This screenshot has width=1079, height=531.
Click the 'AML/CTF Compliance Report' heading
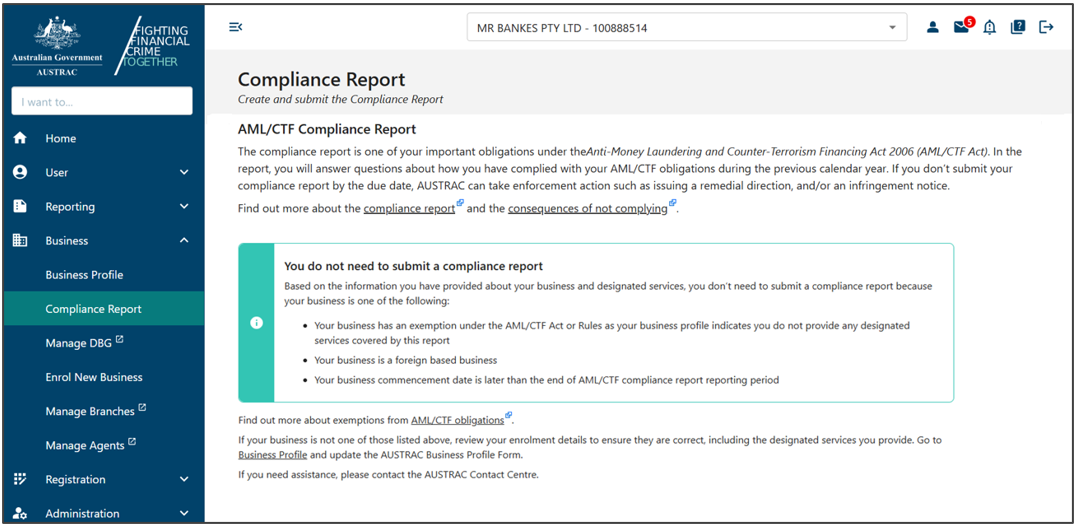[327, 129]
